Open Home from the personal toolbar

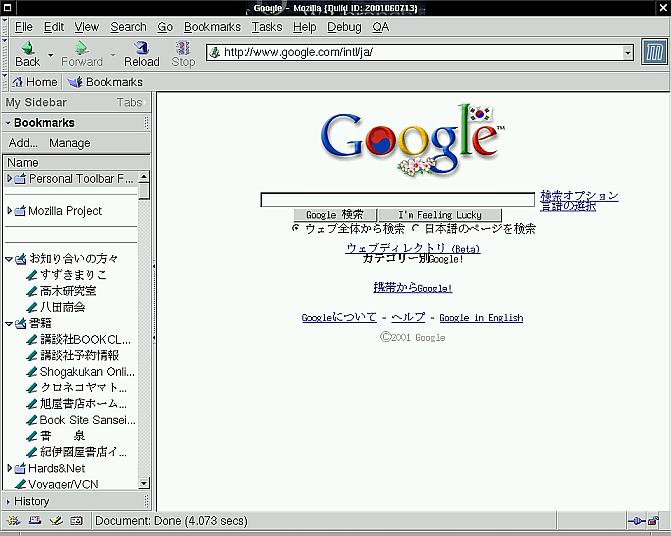coord(35,82)
